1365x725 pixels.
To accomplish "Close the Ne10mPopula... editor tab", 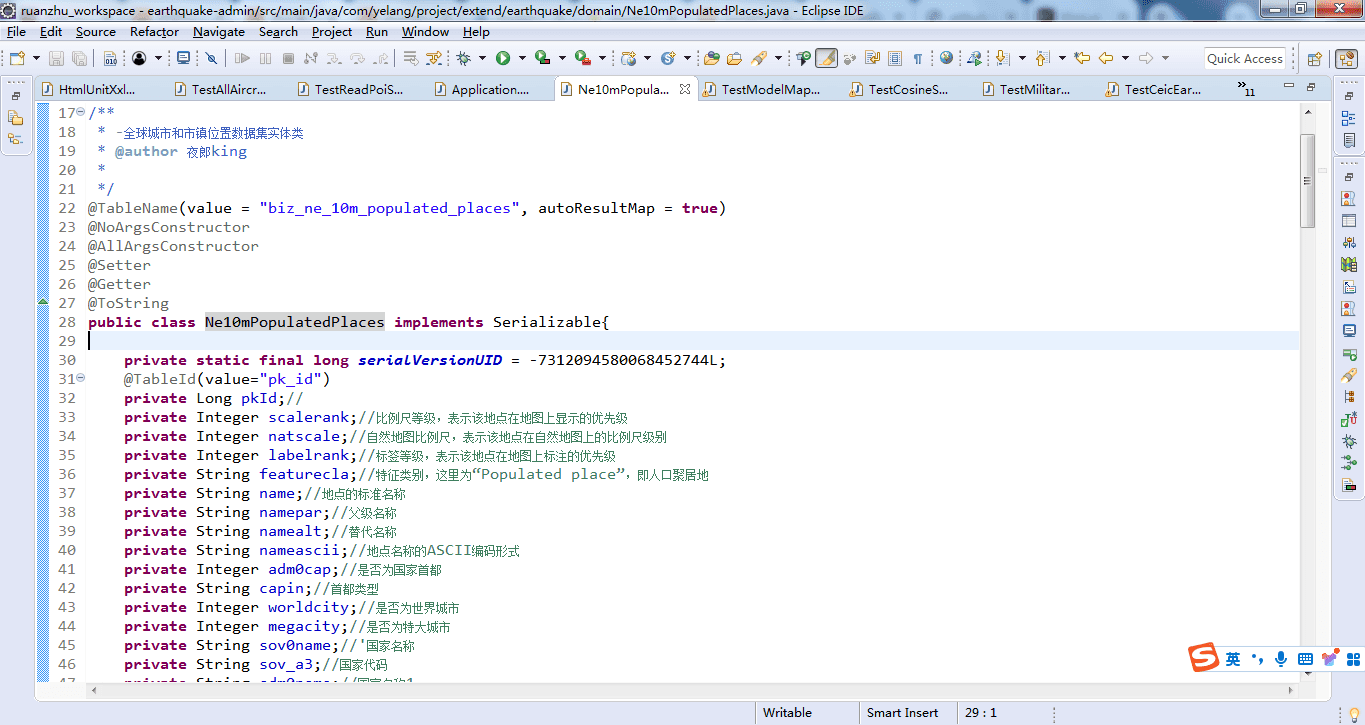I will click(685, 89).
